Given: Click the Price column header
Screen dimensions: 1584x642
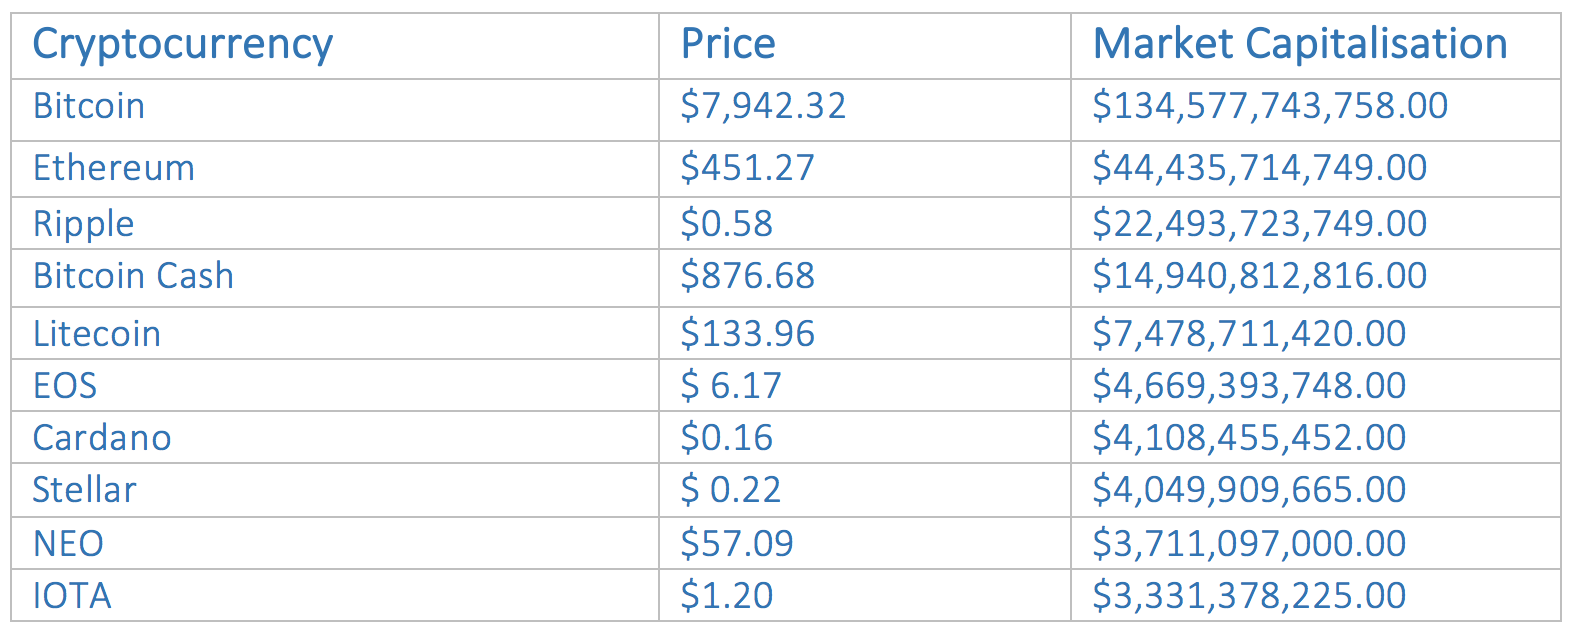Looking at the screenshot, I should 728,45.
